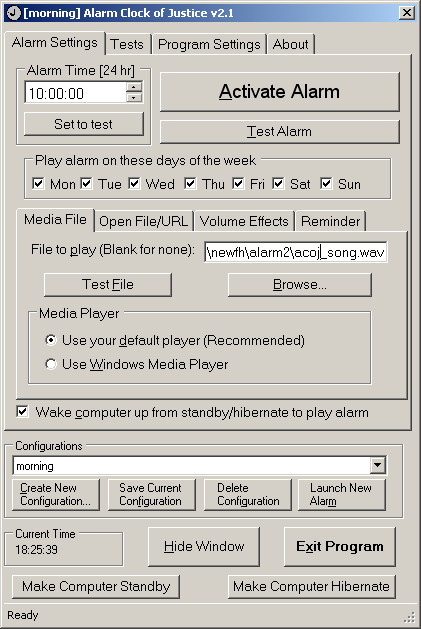Switch to the Alarm Settings tab
Viewport: 421px width, 629px height.
pyautogui.click(x=55, y=43)
